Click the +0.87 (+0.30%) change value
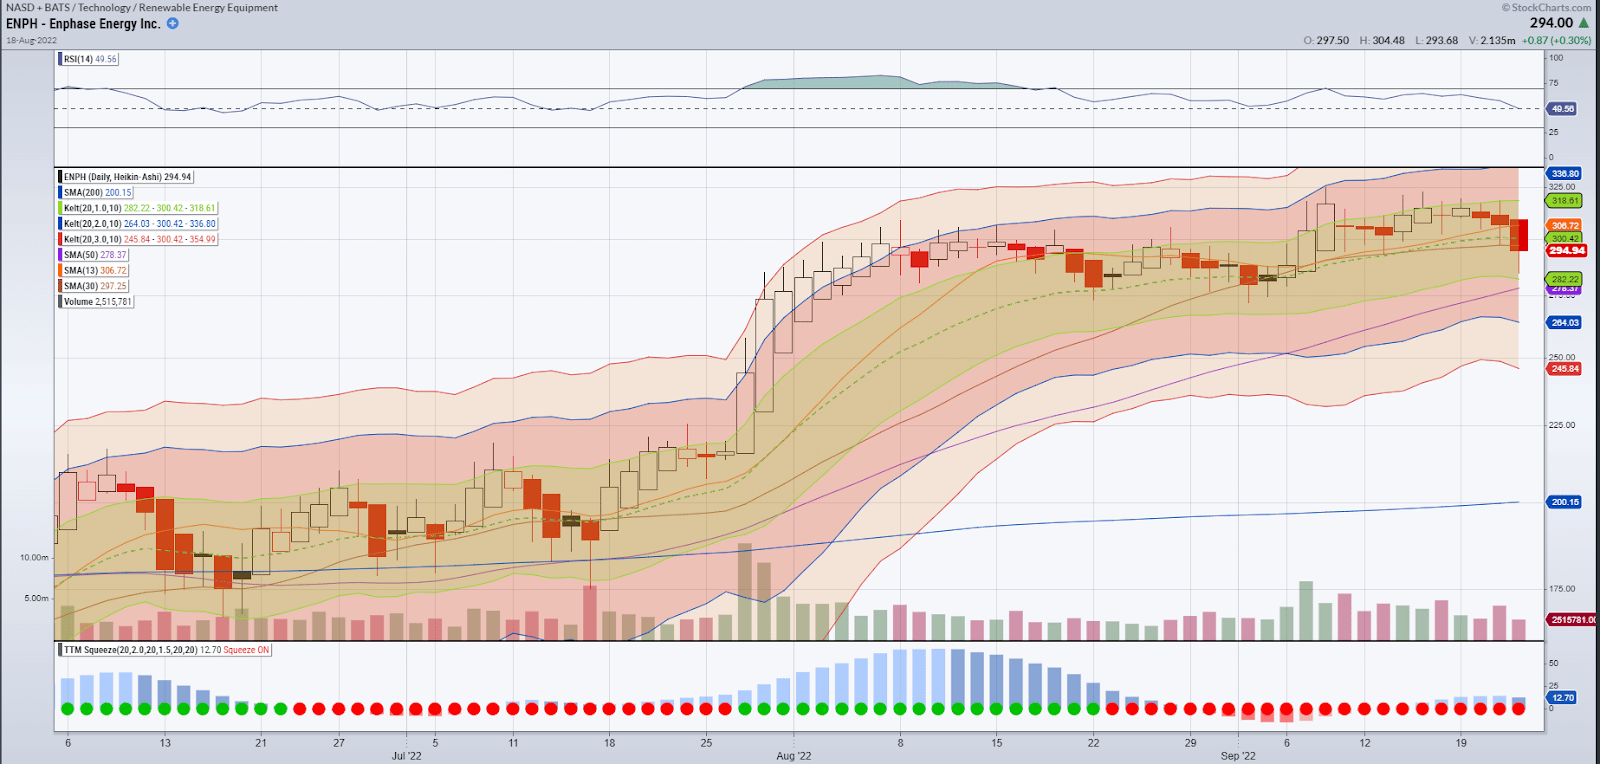 [x=1557, y=41]
